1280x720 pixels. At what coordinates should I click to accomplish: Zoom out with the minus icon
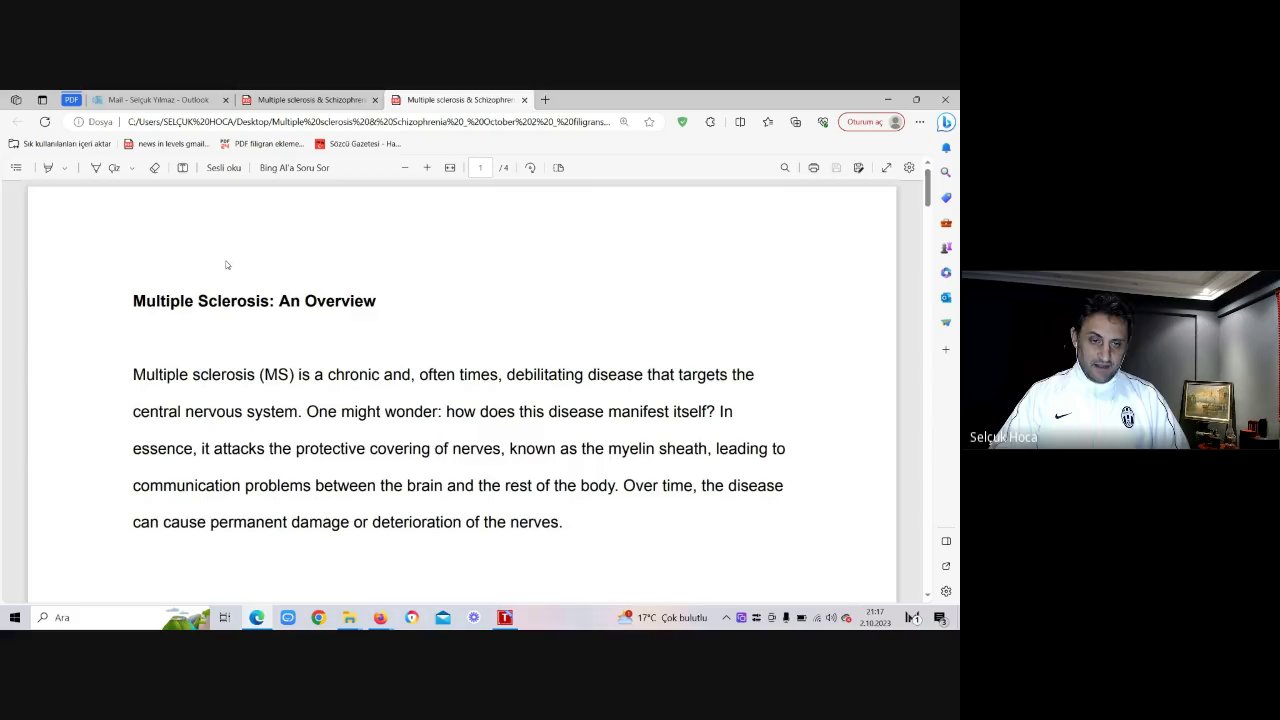[x=405, y=168]
